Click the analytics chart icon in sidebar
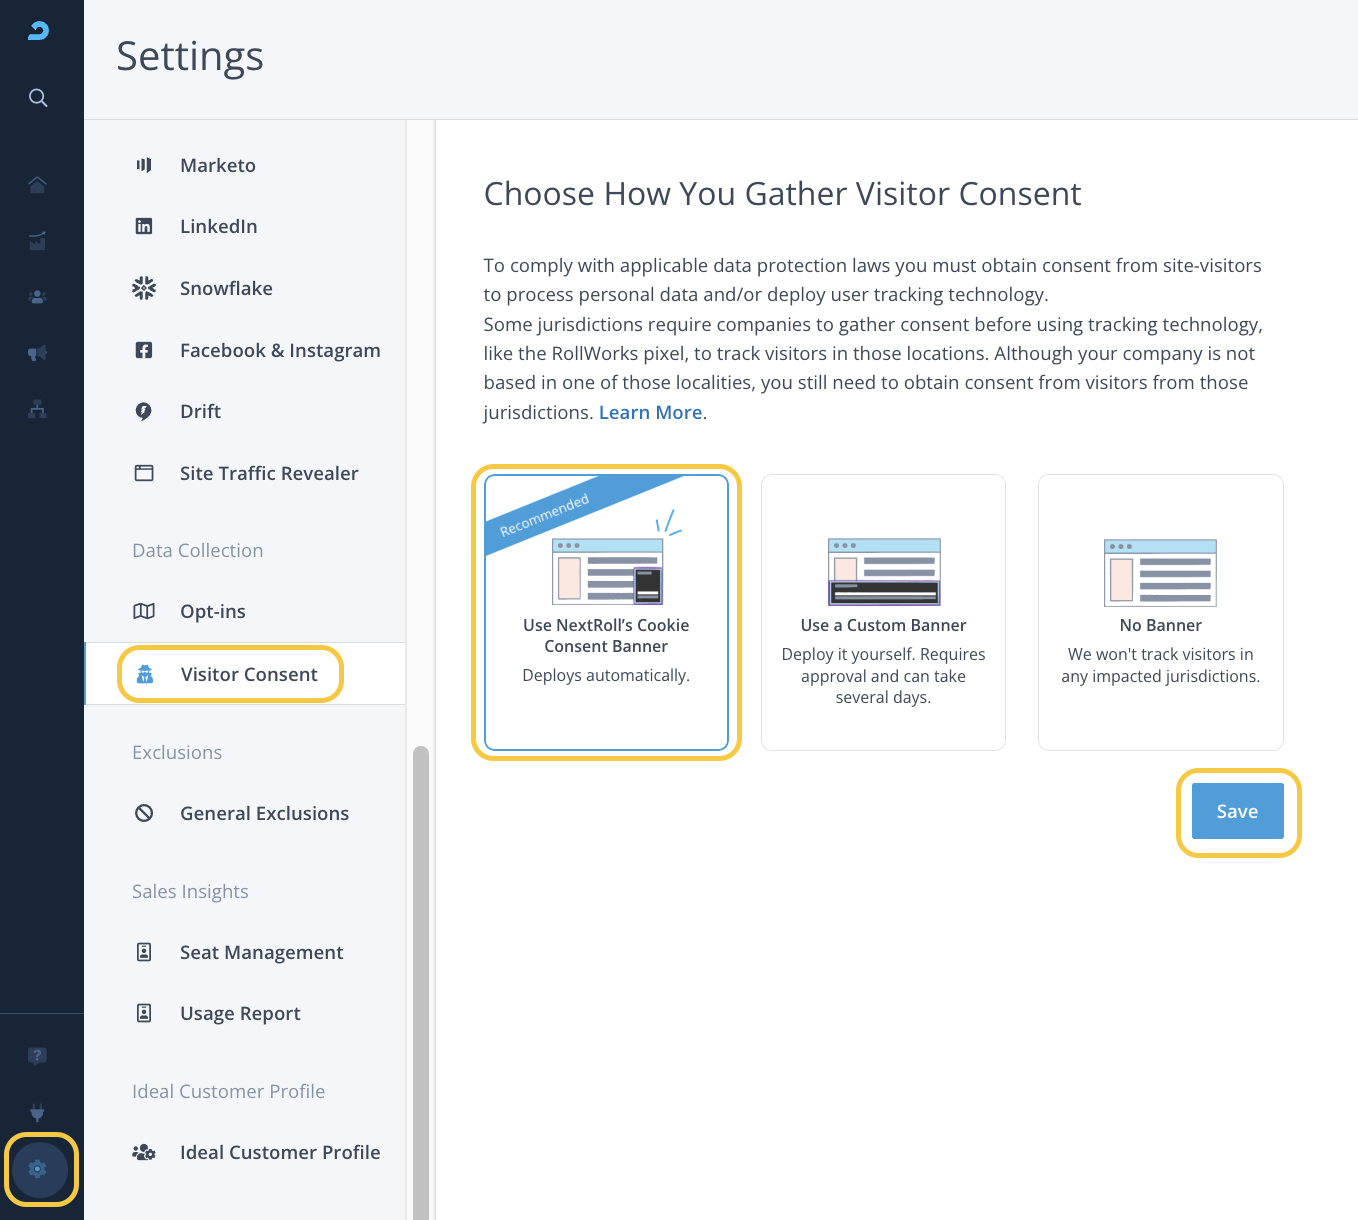1358x1220 pixels. (38, 241)
